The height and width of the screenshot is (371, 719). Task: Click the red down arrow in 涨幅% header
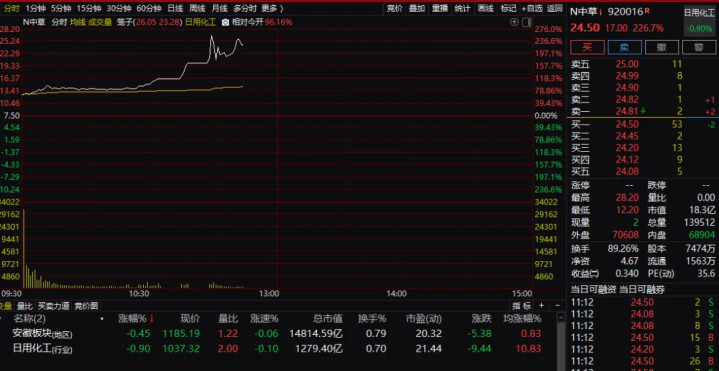[x=152, y=318]
